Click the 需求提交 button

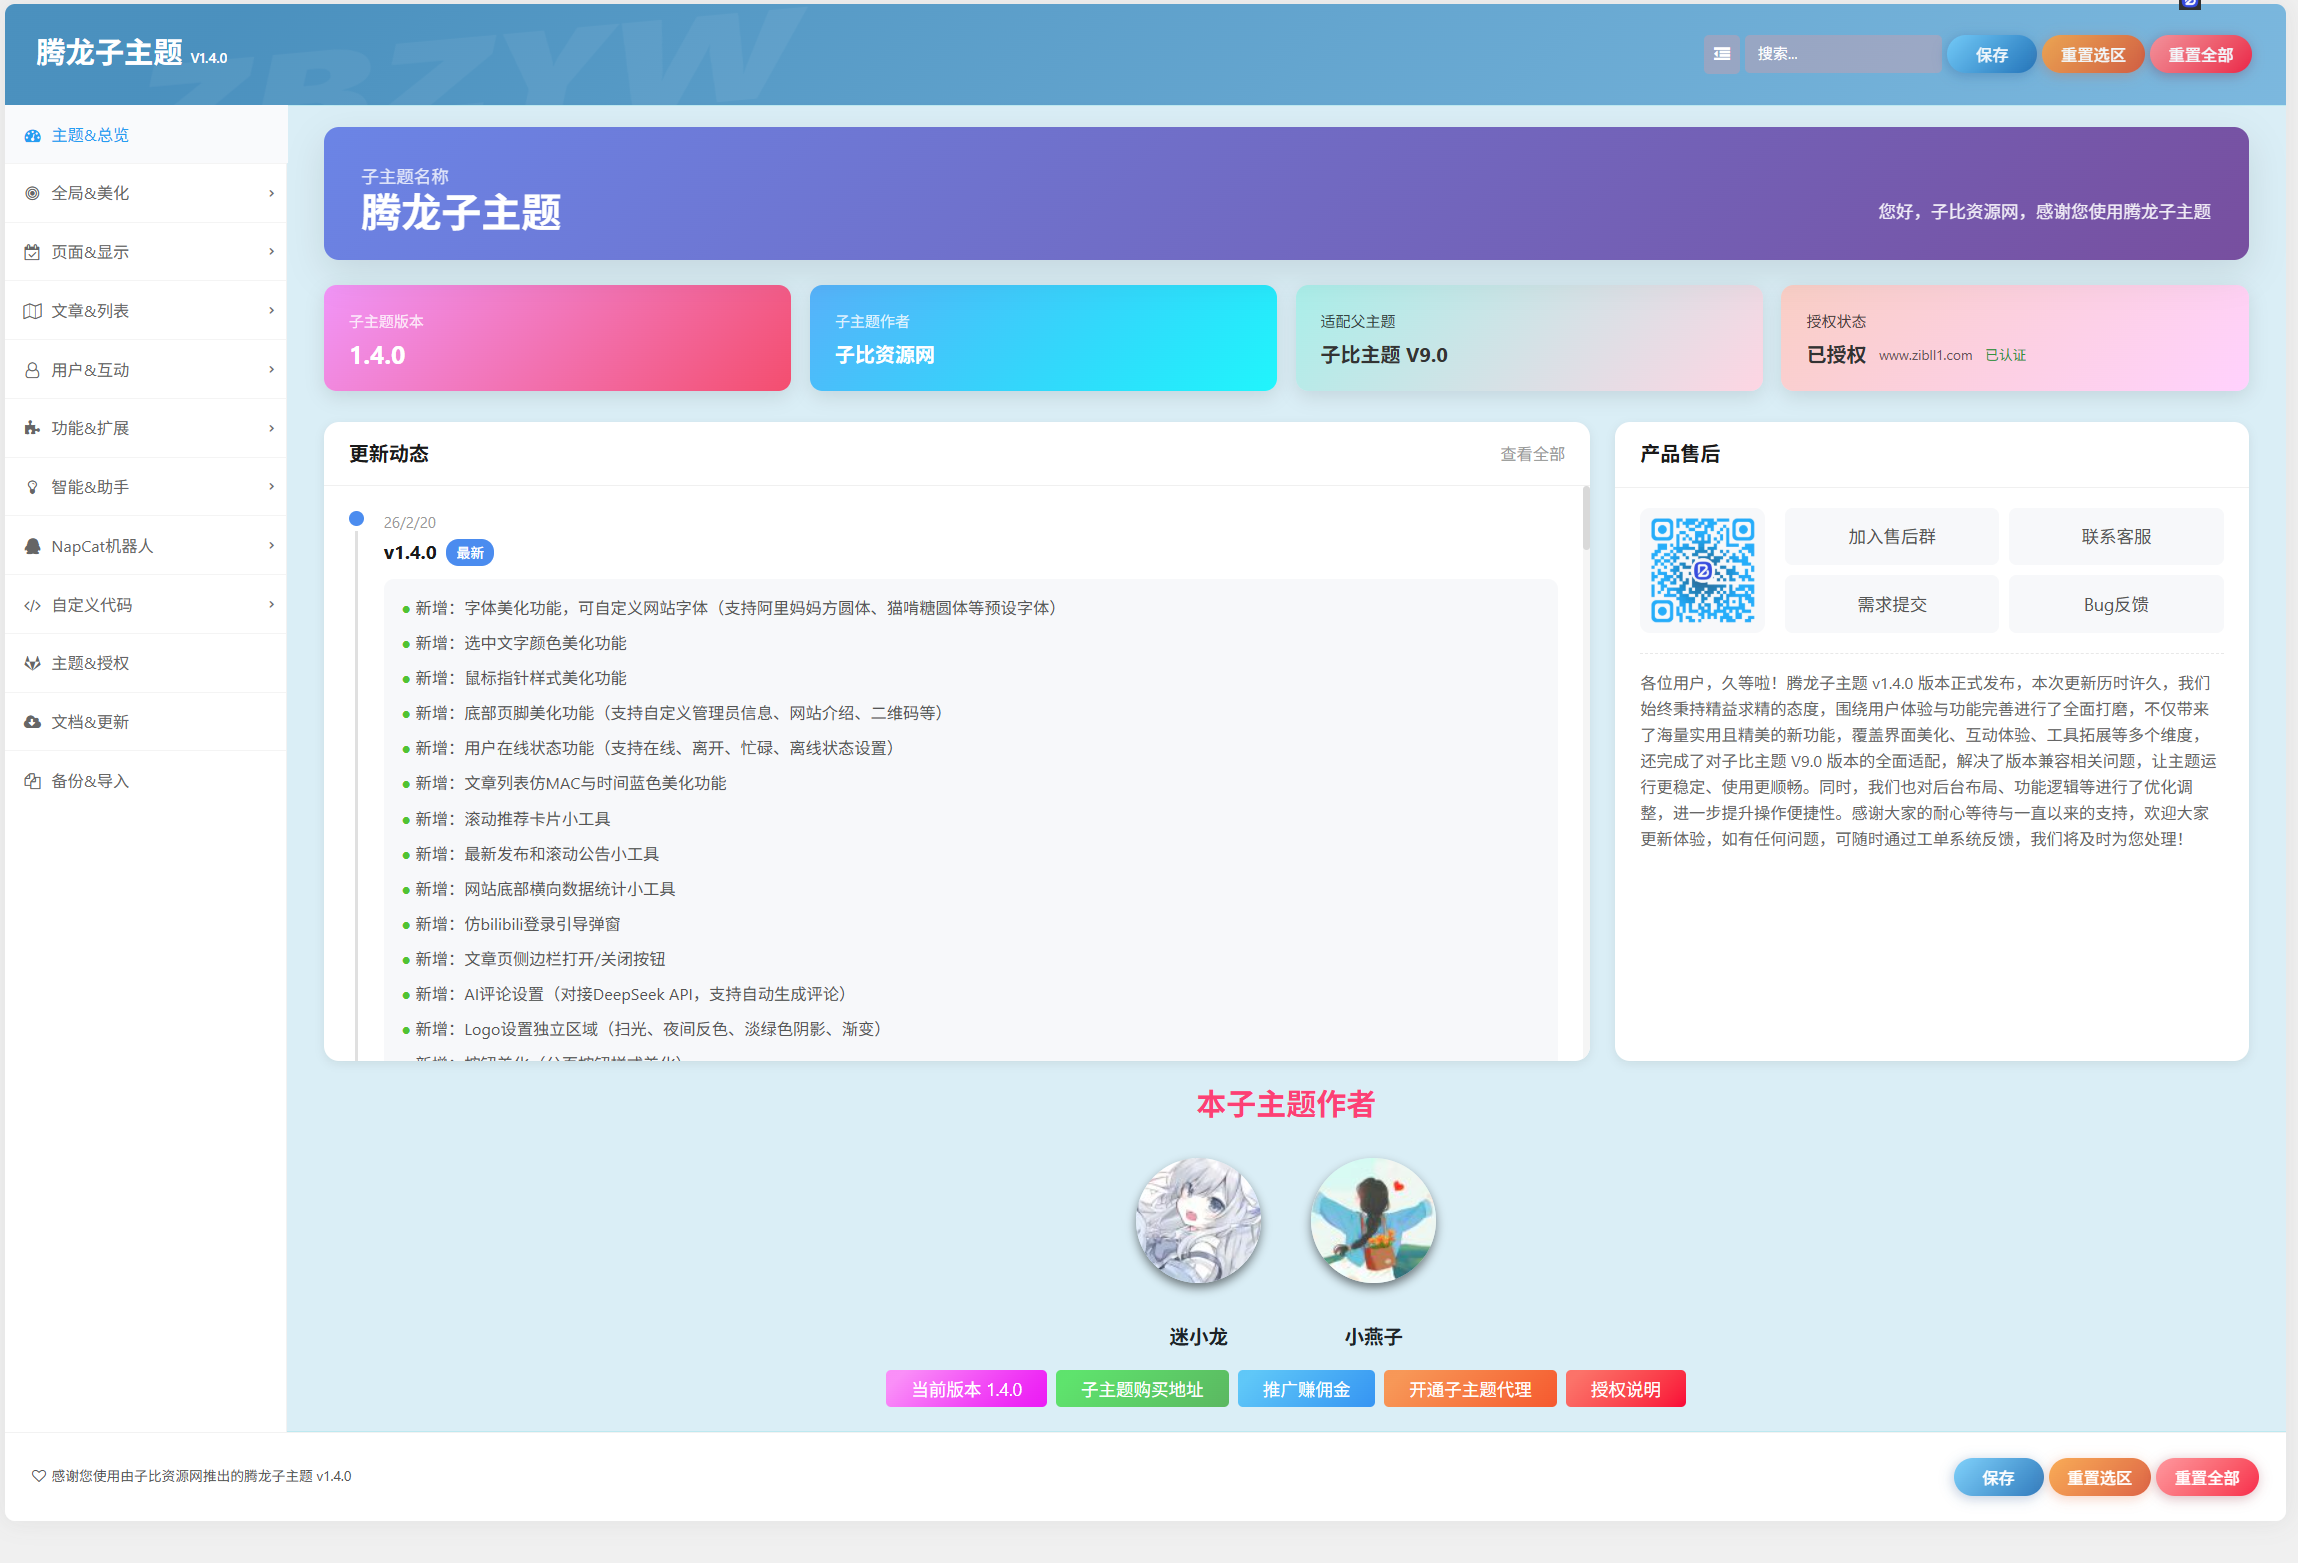pyautogui.click(x=1891, y=605)
